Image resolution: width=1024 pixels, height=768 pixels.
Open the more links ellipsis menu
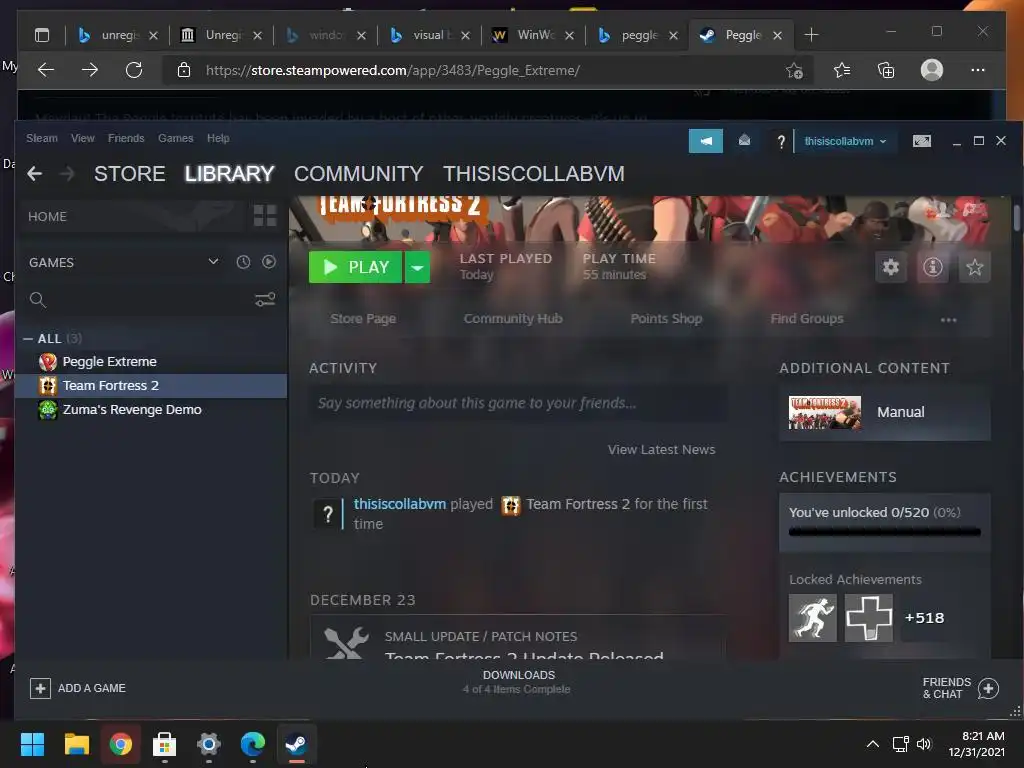click(x=948, y=320)
